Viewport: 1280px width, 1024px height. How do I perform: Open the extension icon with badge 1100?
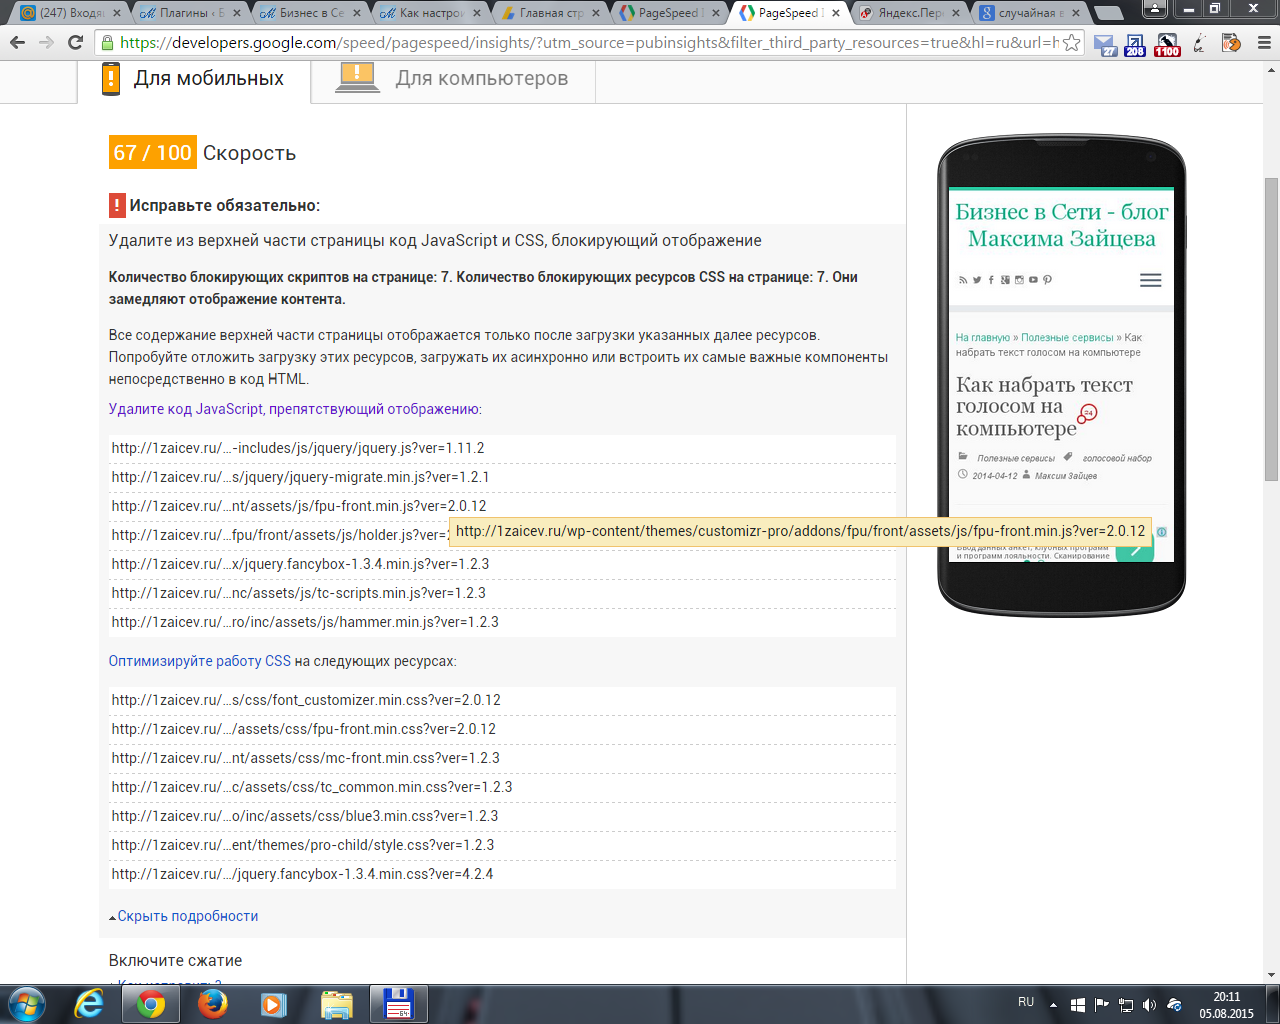tap(1167, 45)
